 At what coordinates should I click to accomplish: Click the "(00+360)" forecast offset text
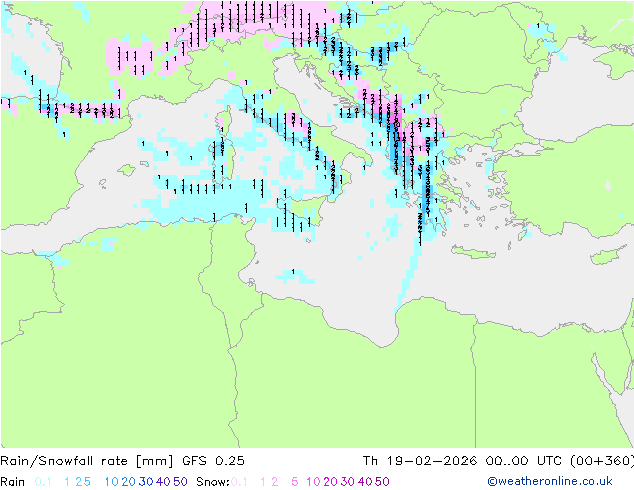[602, 461]
